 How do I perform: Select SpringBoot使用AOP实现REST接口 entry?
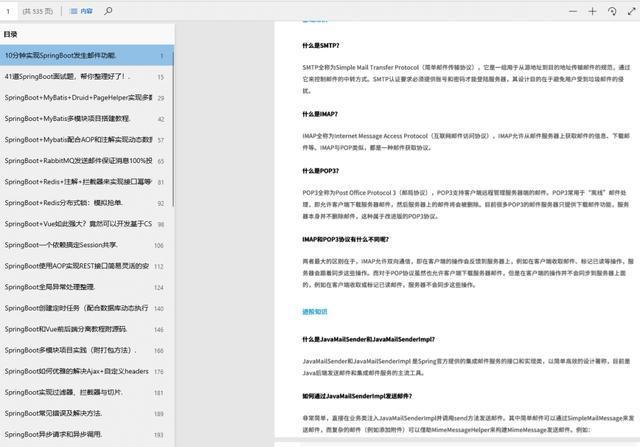tap(87, 266)
